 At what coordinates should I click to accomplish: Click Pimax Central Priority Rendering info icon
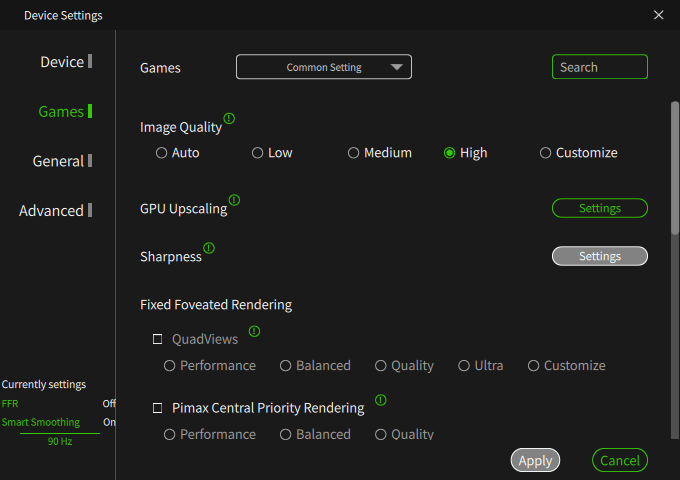click(x=380, y=400)
